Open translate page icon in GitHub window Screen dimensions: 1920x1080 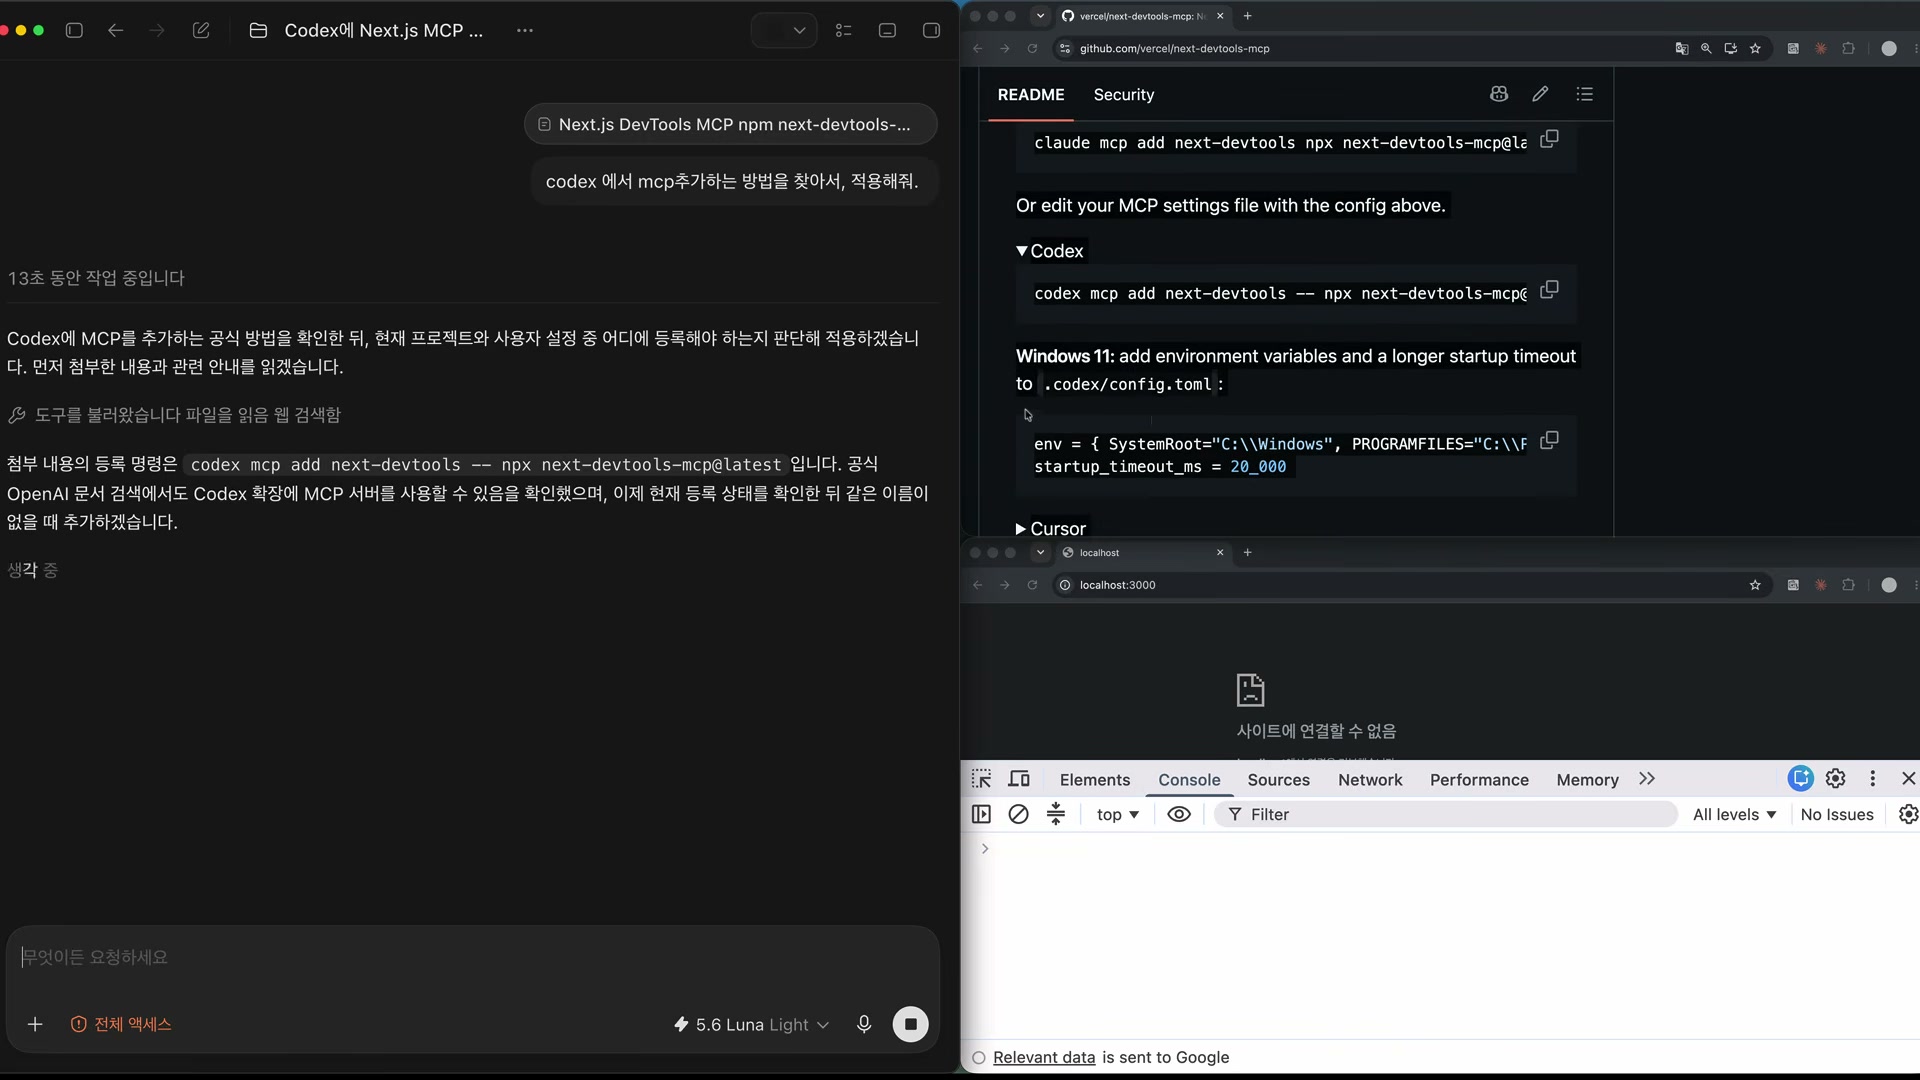(1682, 48)
